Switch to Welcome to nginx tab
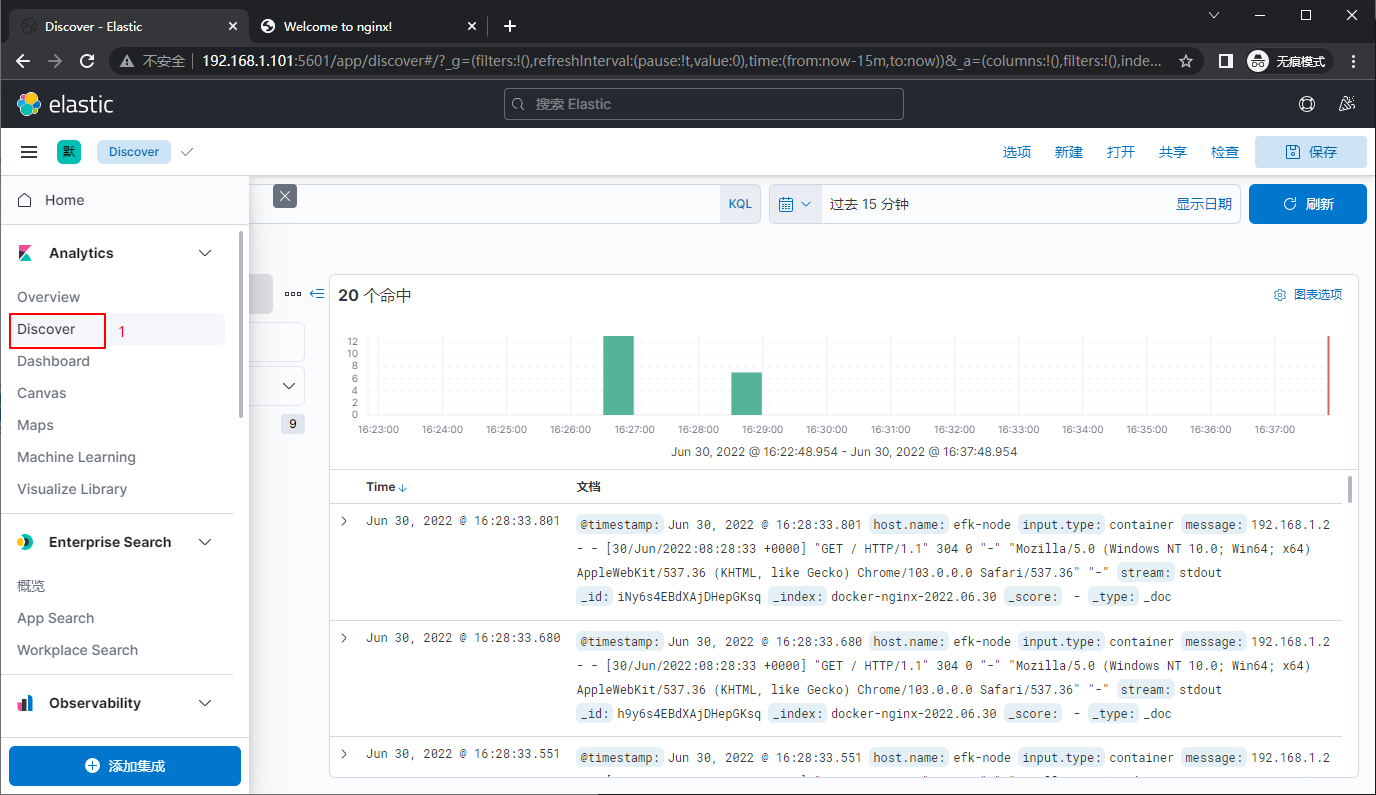 [370, 27]
